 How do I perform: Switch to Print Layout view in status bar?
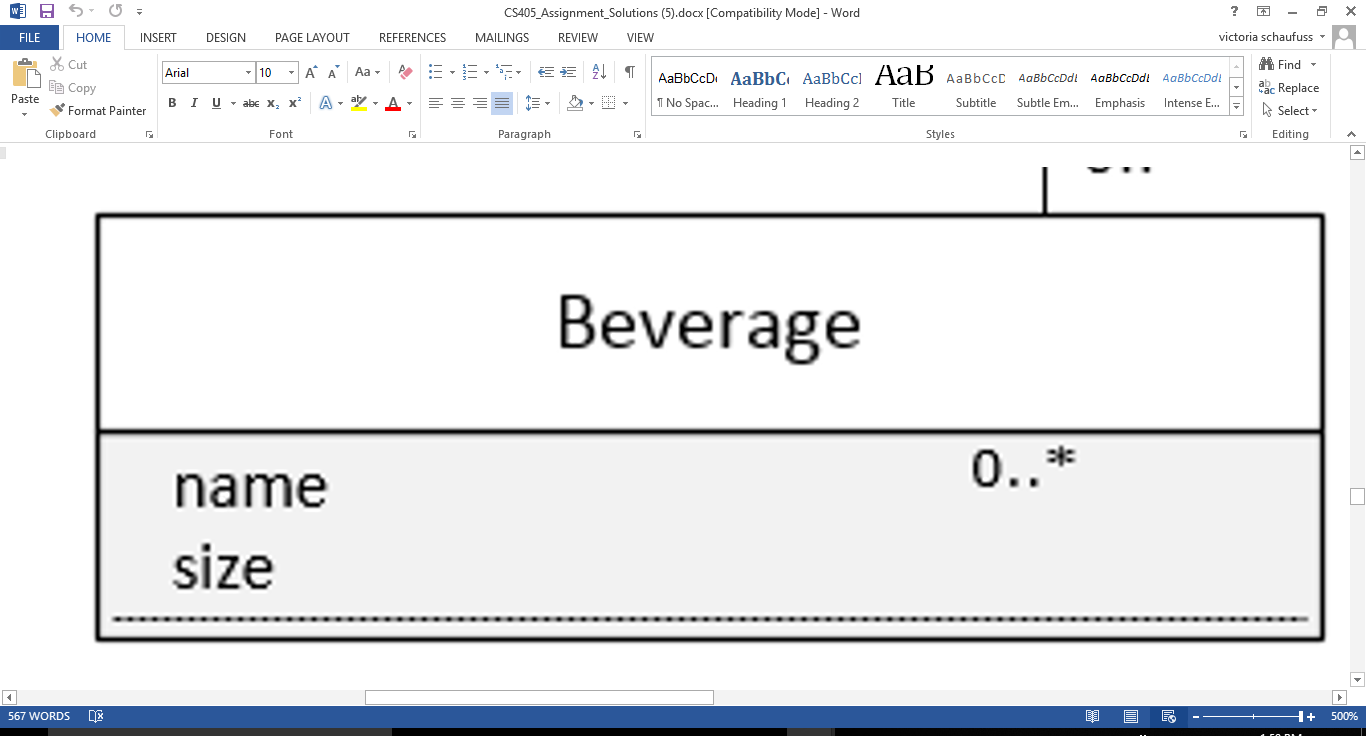pos(1131,717)
